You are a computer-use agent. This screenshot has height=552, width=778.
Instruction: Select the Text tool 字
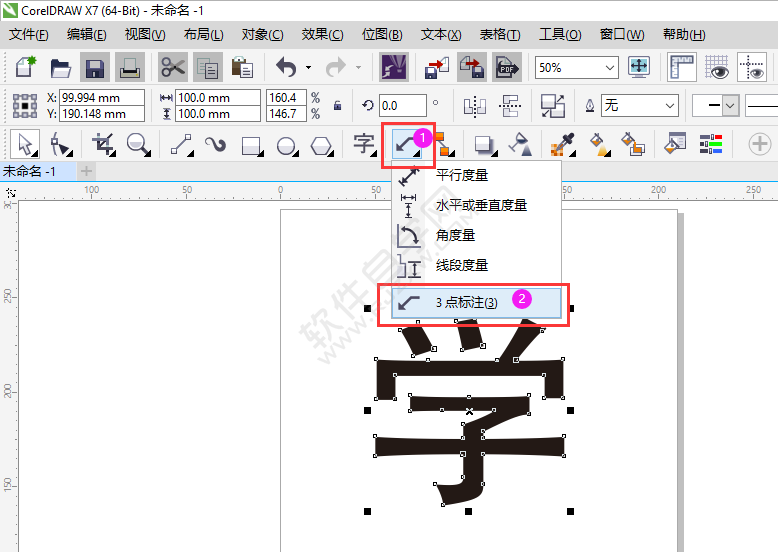tap(364, 144)
